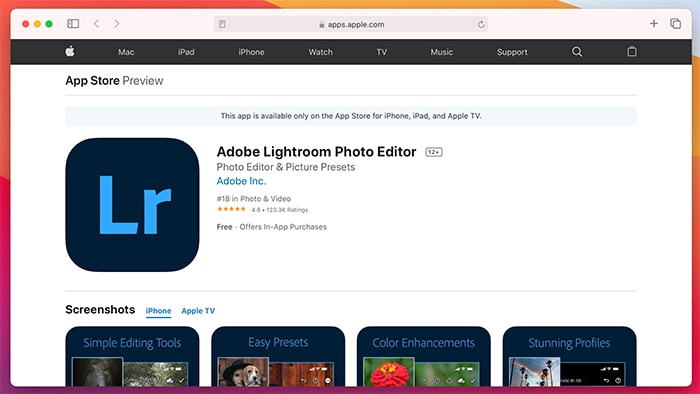Open the Stunning Profiles screenshot
The height and width of the screenshot is (394, 700).
tap(570, 356)
